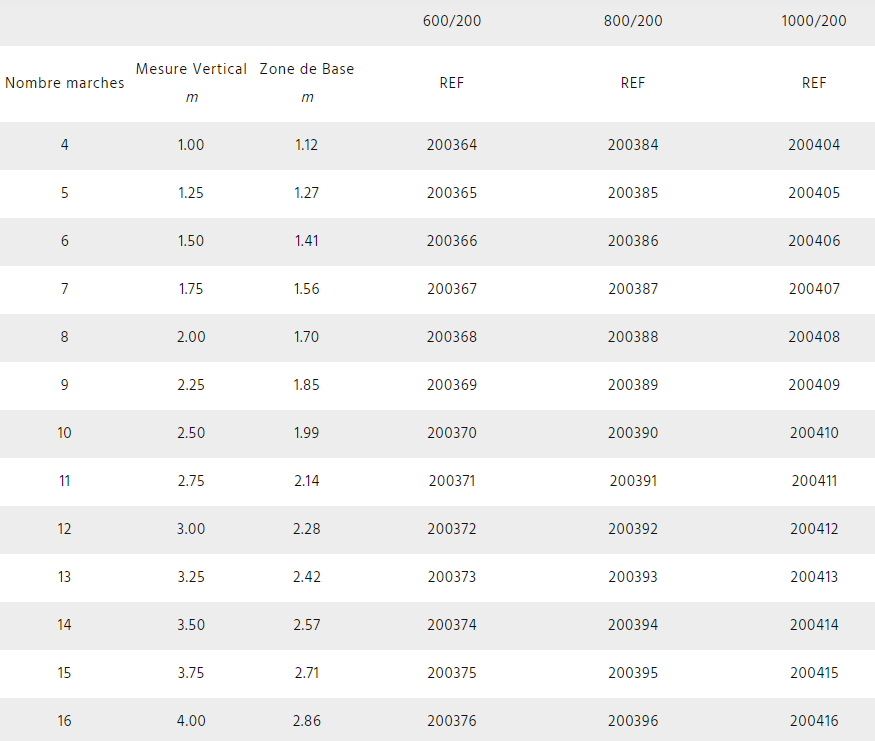
Task: Click the 600/200 column header
Action: (451, 21)
